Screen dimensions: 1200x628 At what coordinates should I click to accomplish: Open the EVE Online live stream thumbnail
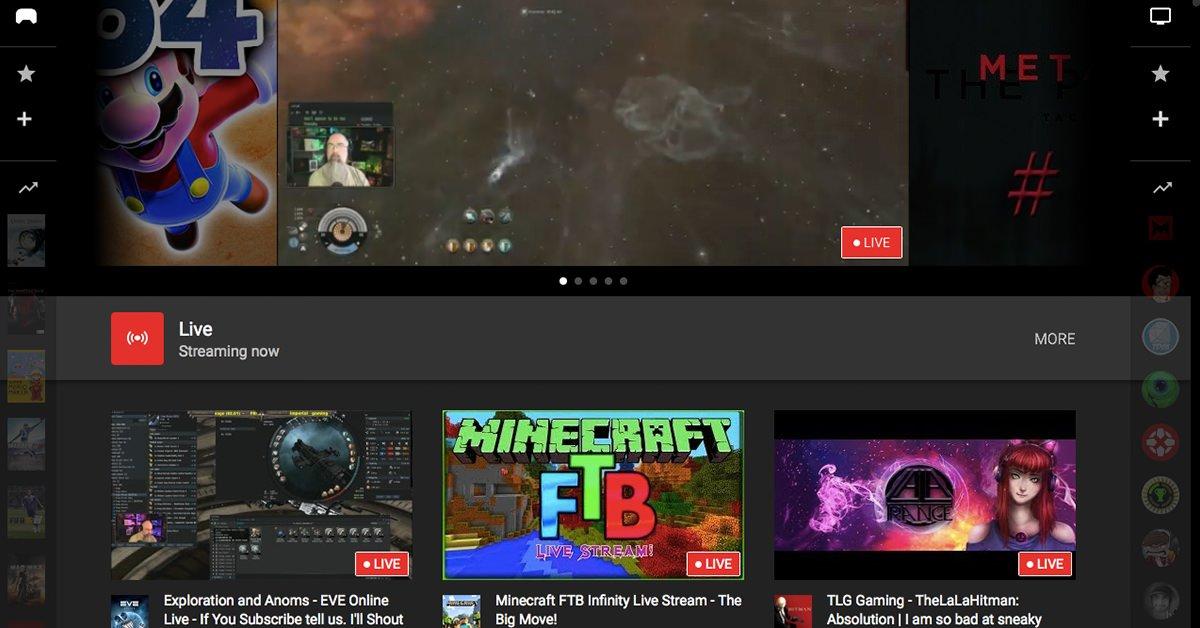point(261,495)
